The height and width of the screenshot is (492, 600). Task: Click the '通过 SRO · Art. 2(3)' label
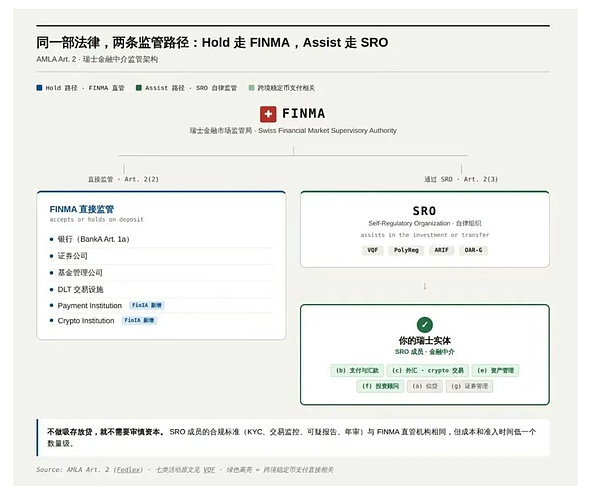(x=461, y=179)
